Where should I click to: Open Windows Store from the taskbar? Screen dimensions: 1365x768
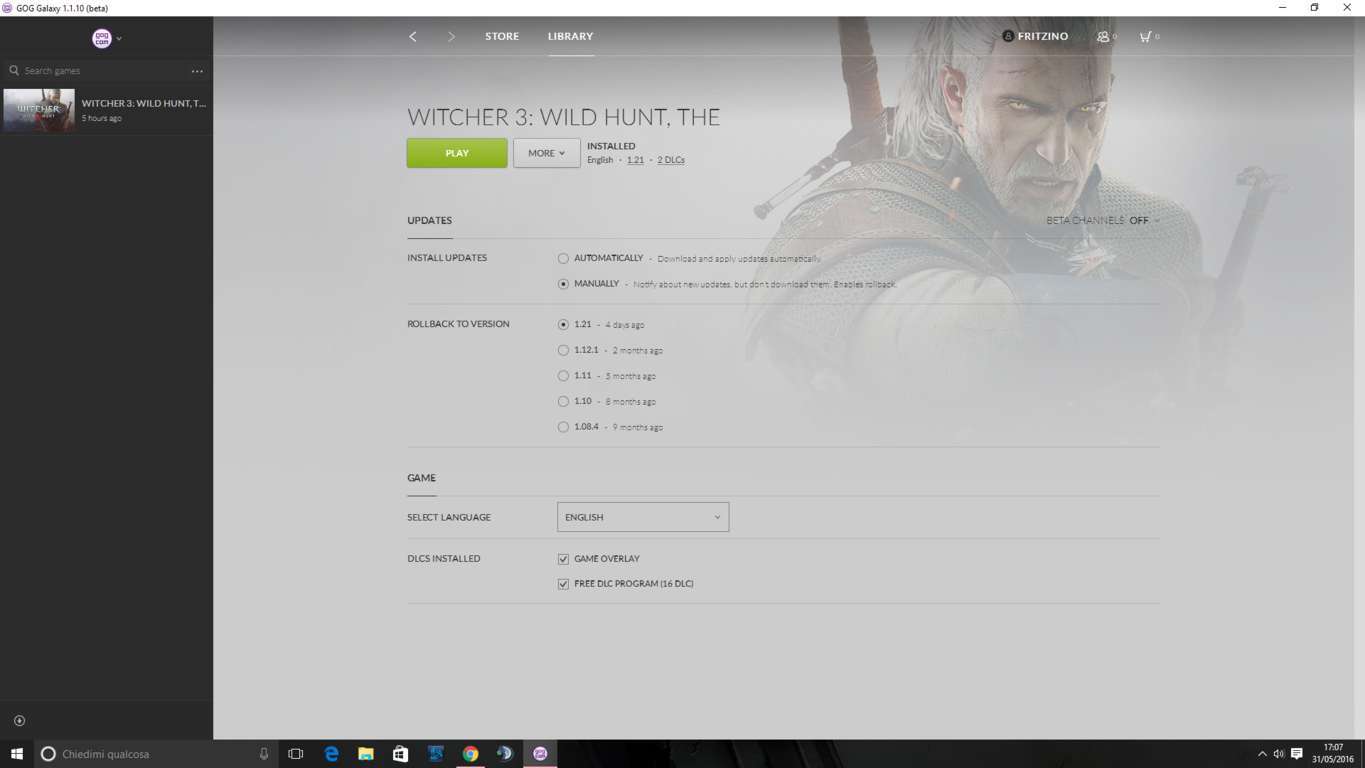401,754
